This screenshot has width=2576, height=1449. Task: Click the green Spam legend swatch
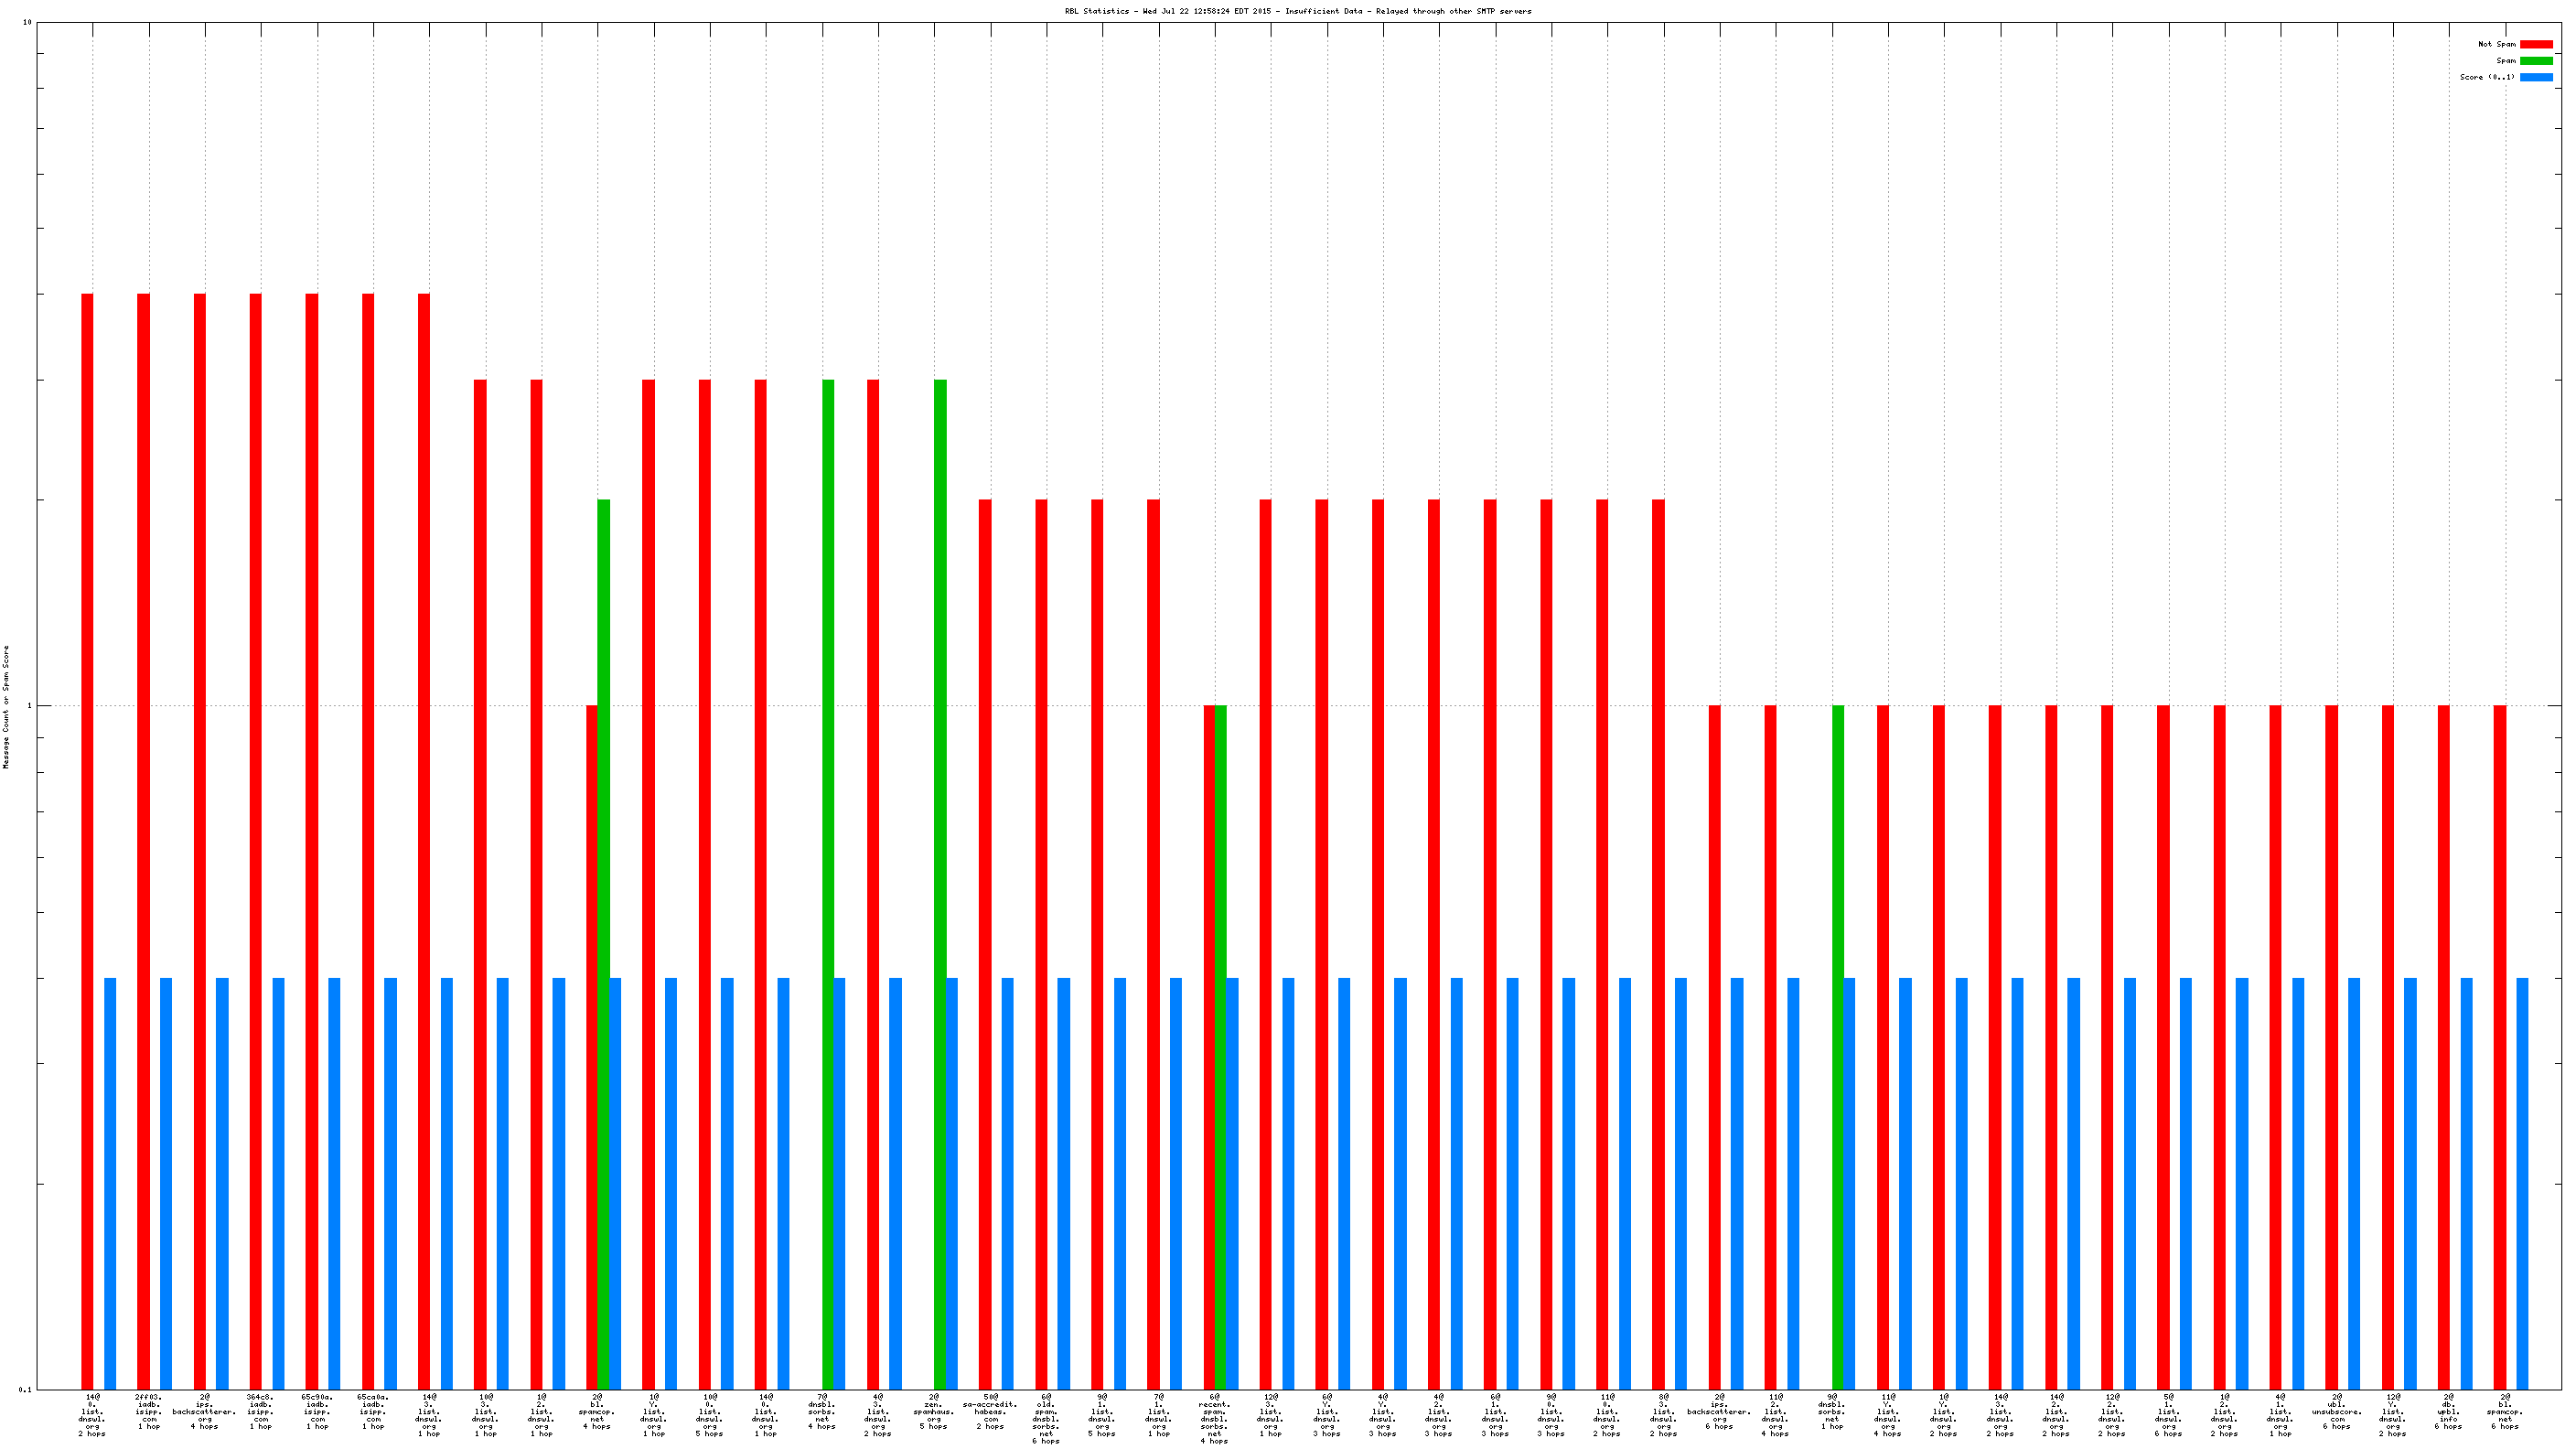[2535, 61]
